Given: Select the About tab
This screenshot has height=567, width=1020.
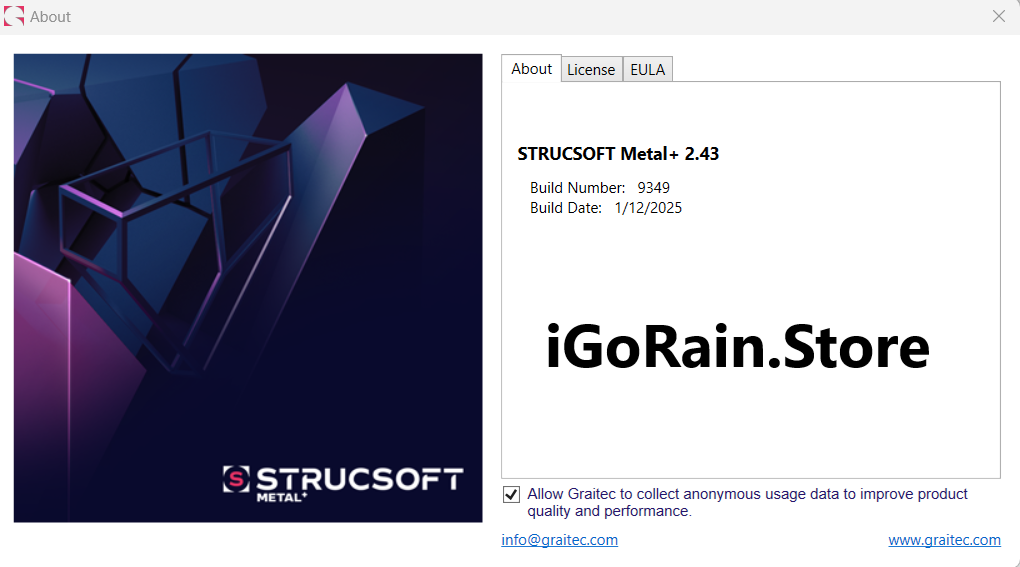Looking at the screenshot, I should (x=531, y=69).
